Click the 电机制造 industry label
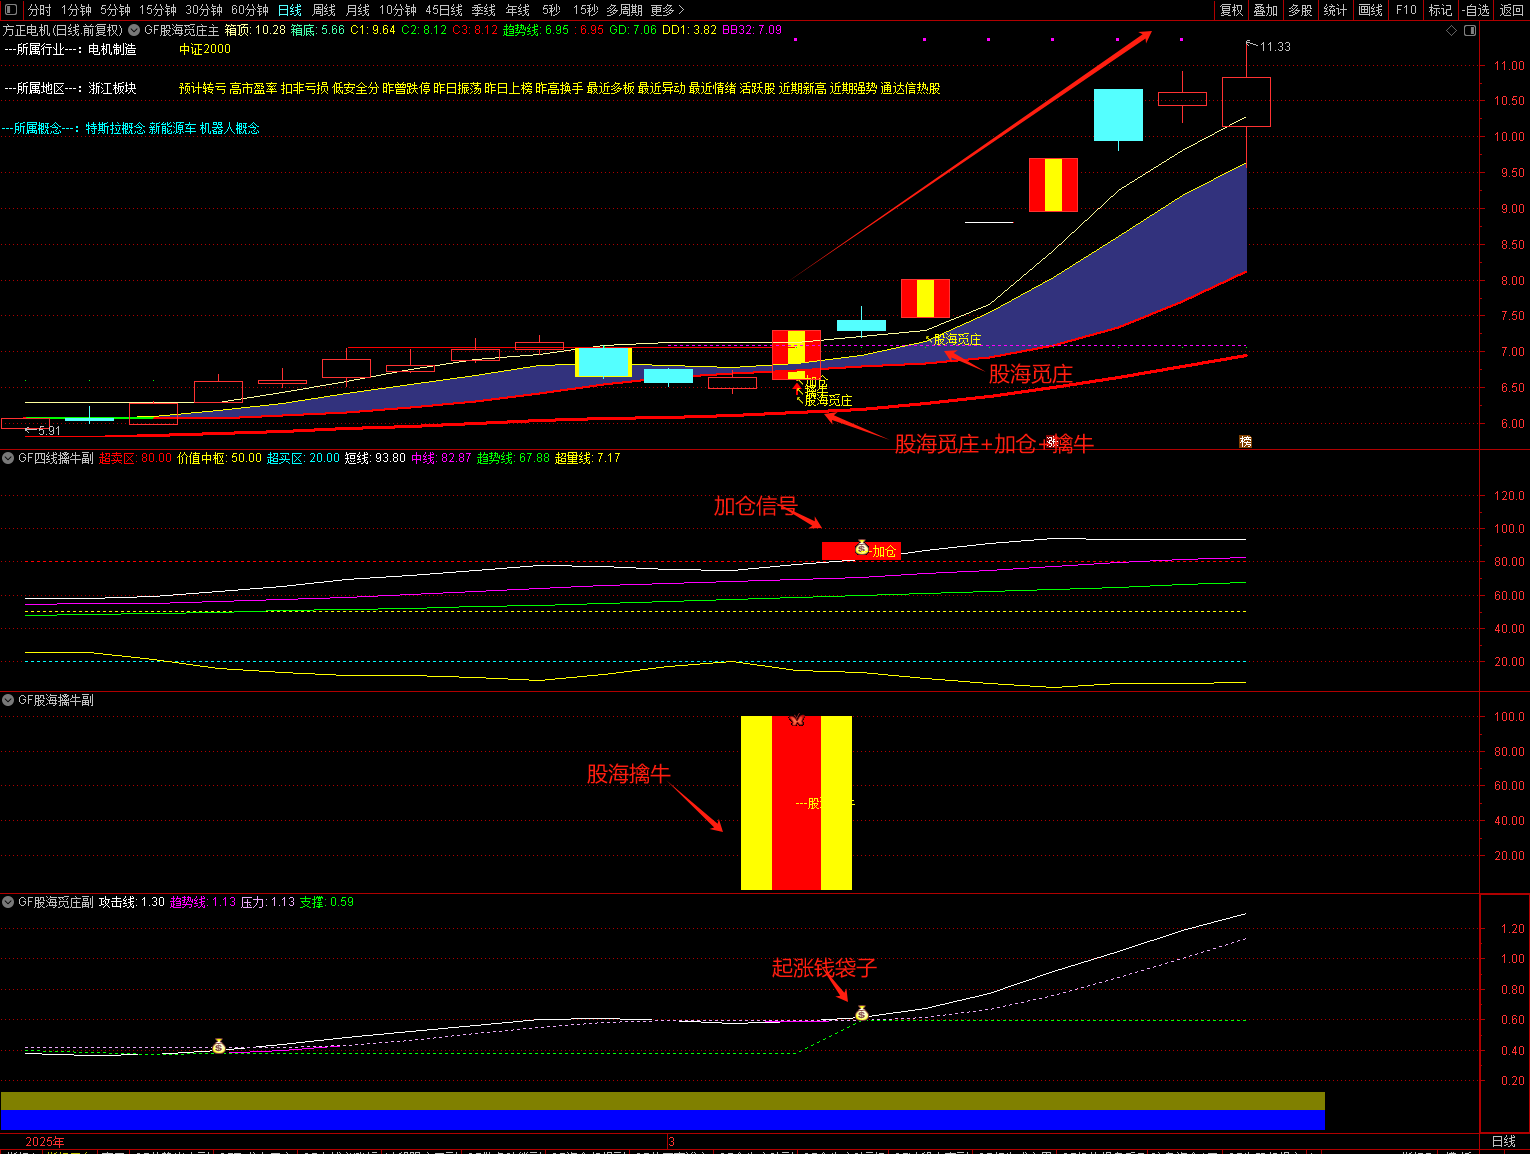Viewport: 1530px width, 1154px height. coord(112,49)
